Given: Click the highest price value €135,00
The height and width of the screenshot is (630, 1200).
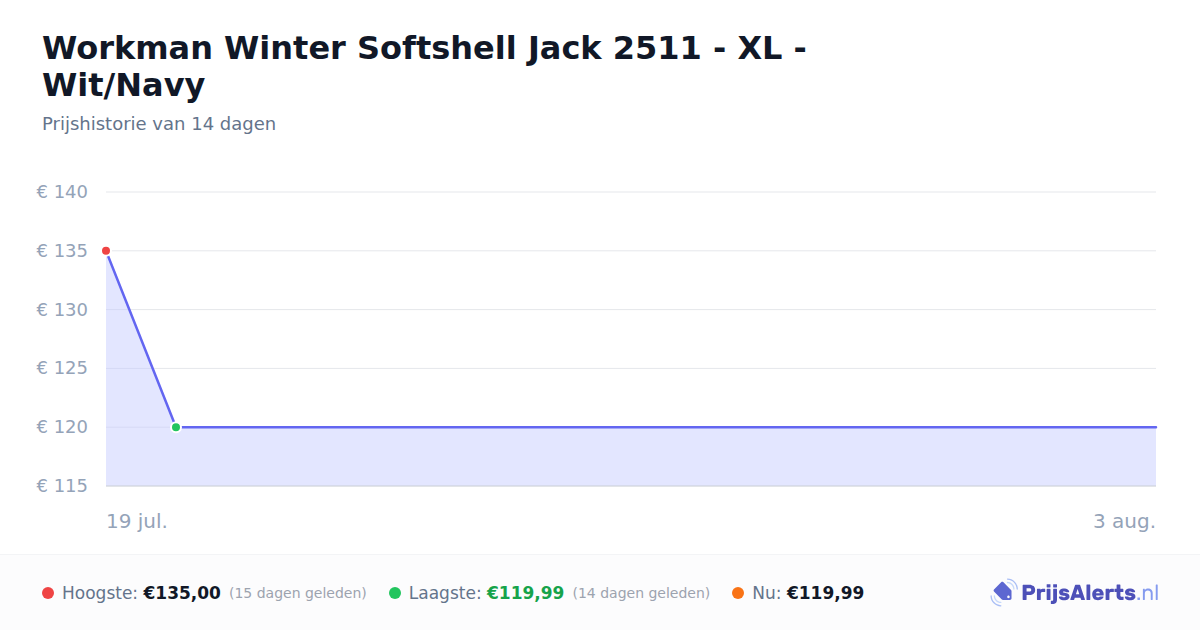Looking at the screenshot, I should tap(182, 593).
